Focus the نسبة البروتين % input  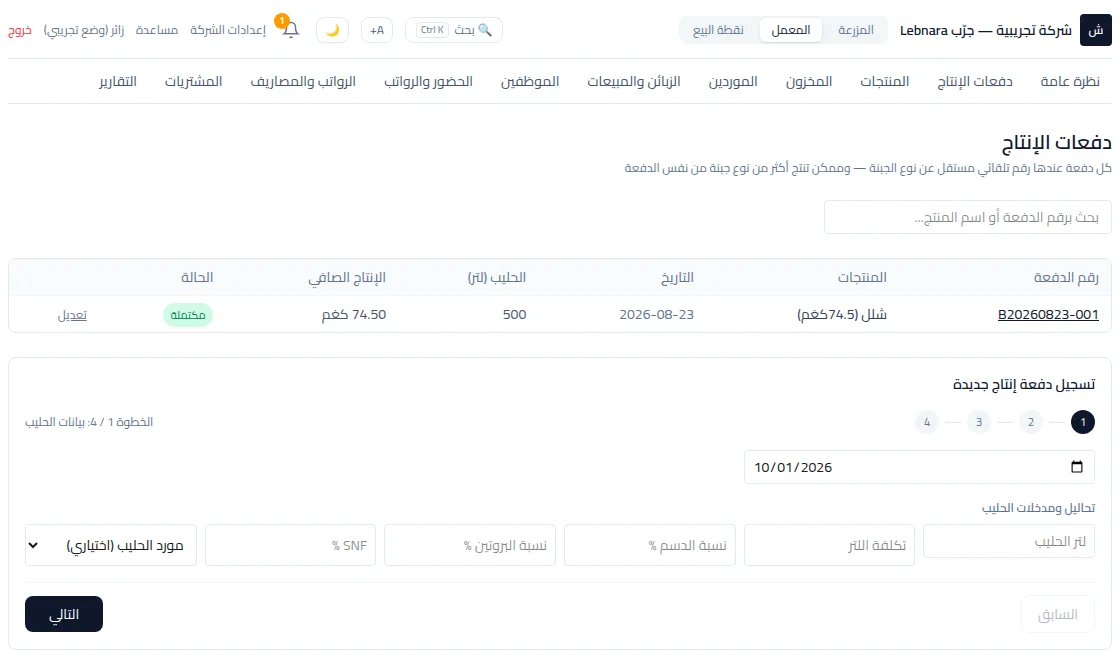(x=470, y=545)
